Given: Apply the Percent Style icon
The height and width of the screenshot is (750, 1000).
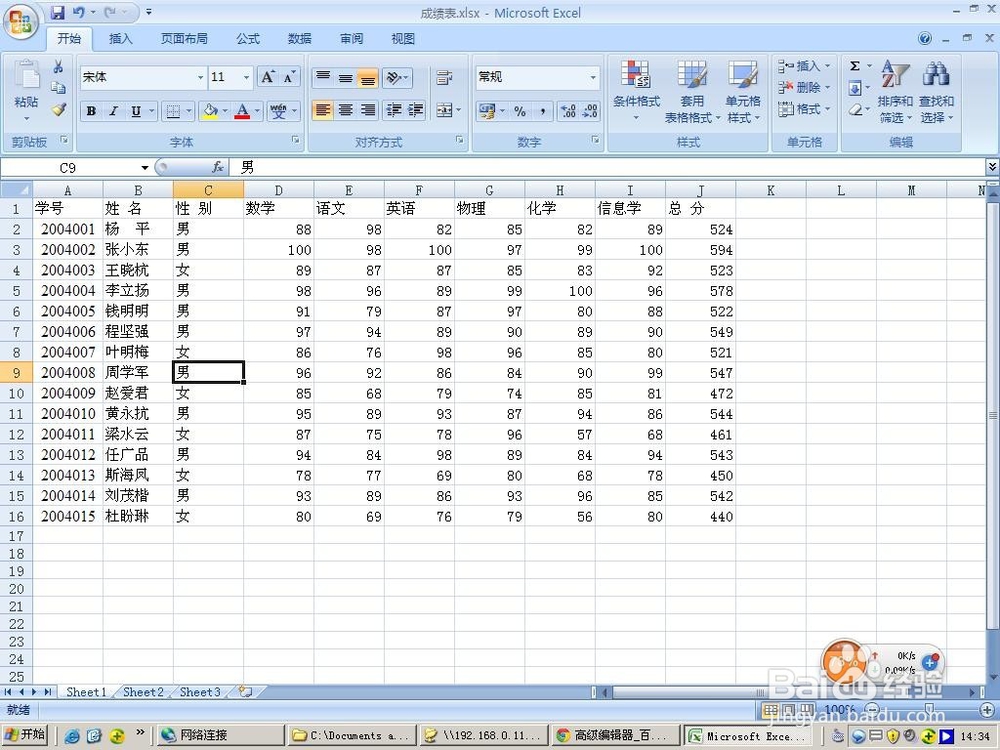Looking at the screenshot, I should pyautogui.click(x=520, y=111).
